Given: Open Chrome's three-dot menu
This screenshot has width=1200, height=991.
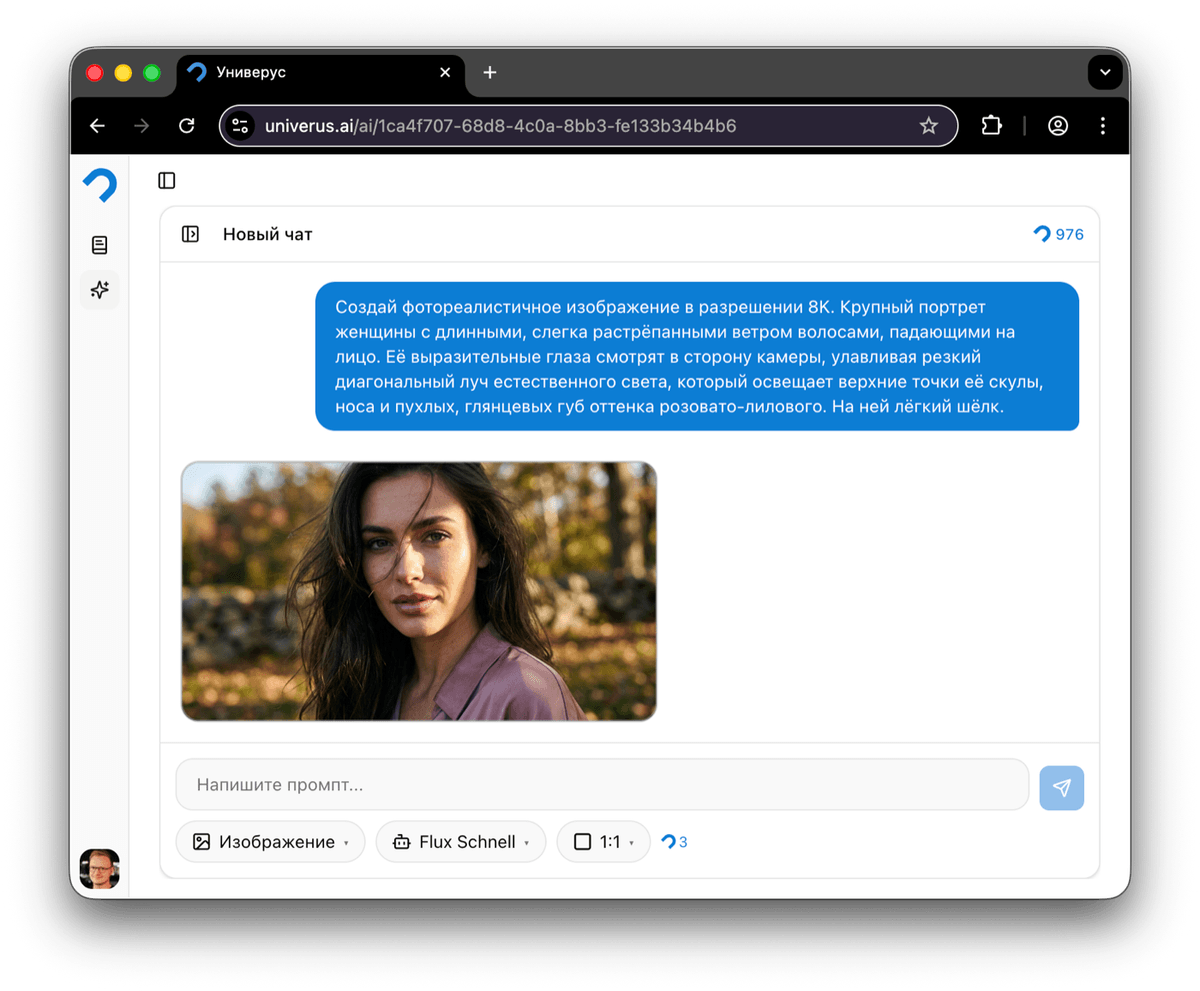Looking at the screenshot, I should click(x=1102, y=125).
